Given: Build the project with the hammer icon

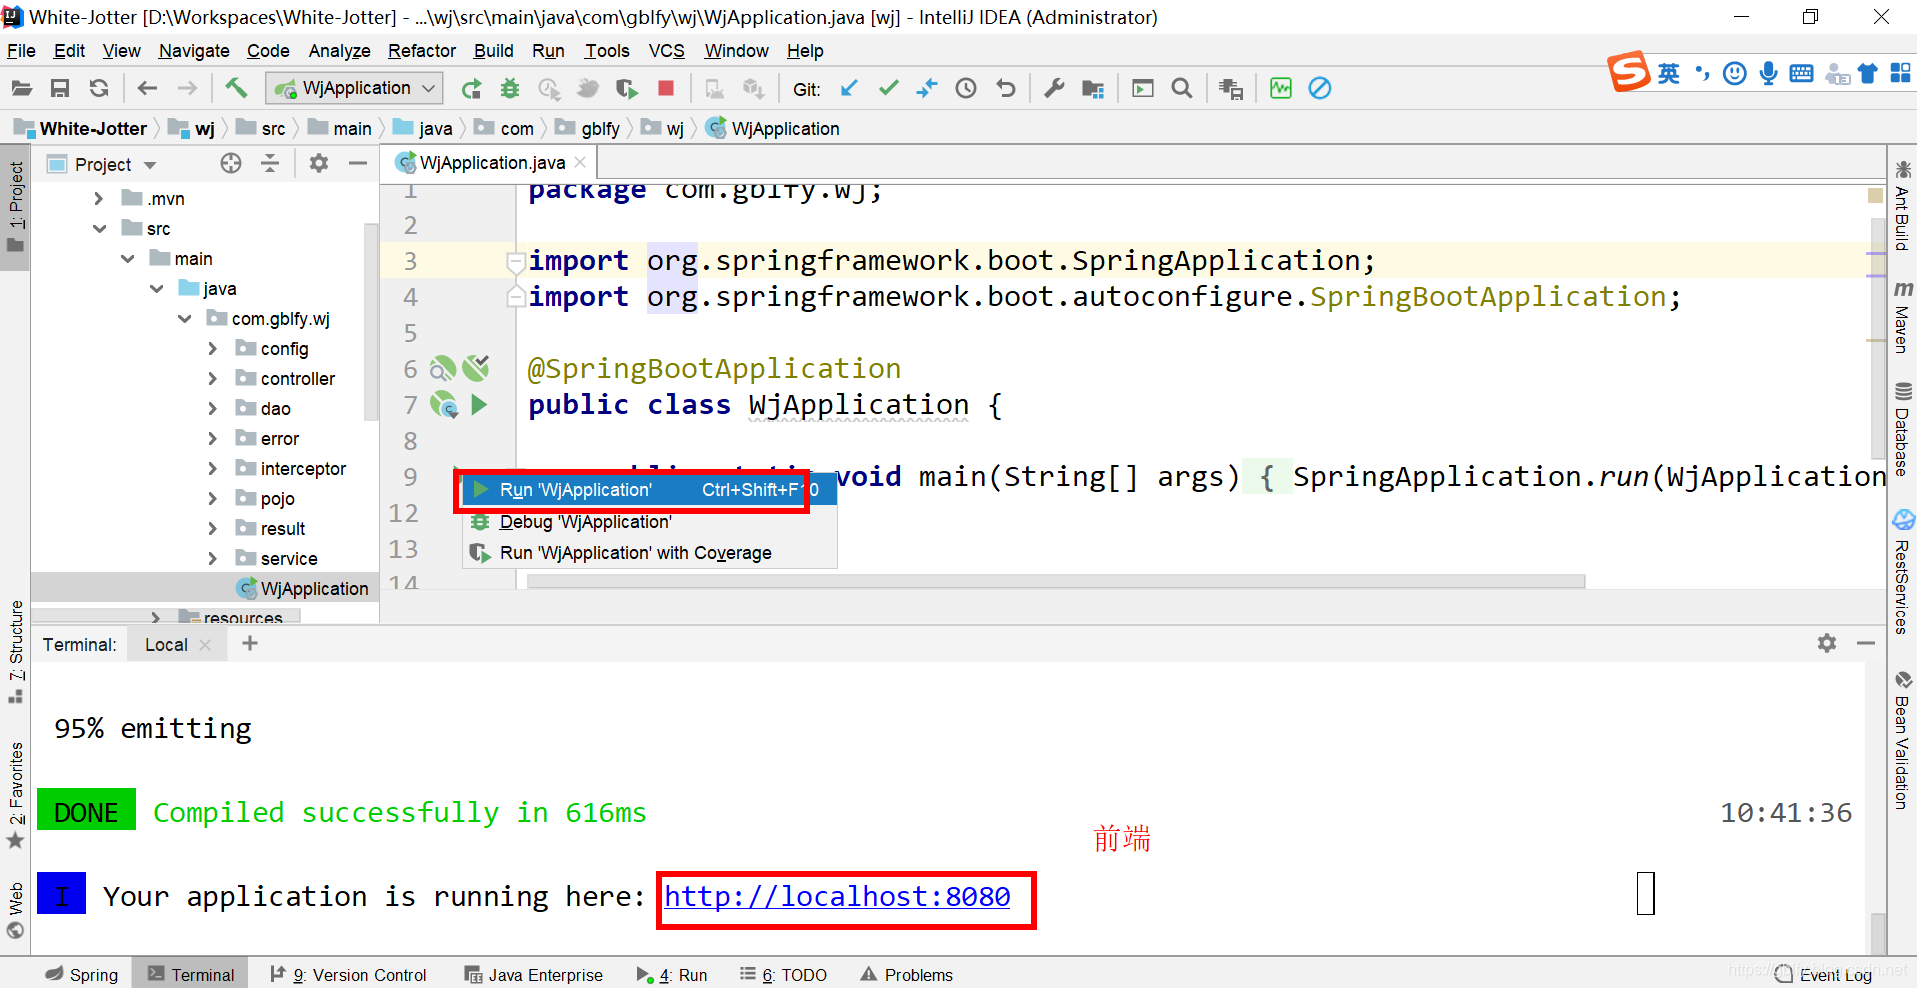Looking at the screenshot, I should pos(236,88).
